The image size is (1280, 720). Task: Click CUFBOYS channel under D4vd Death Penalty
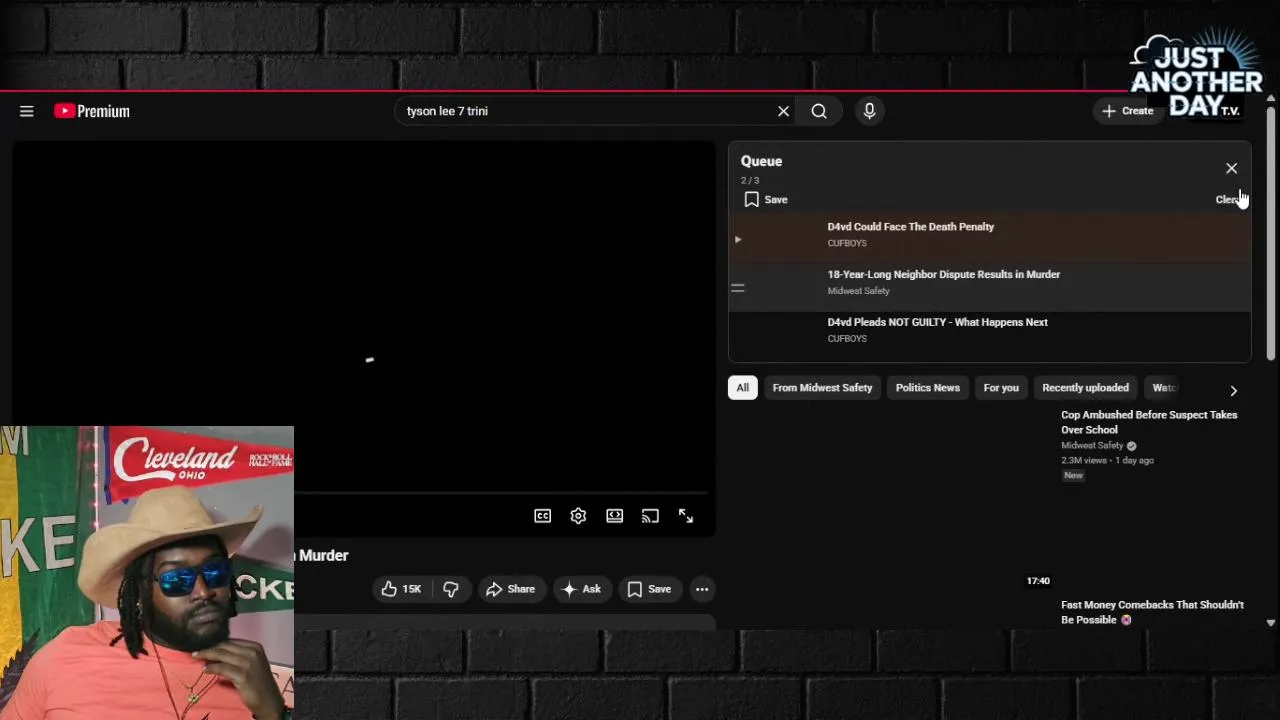tap(847, 243)
